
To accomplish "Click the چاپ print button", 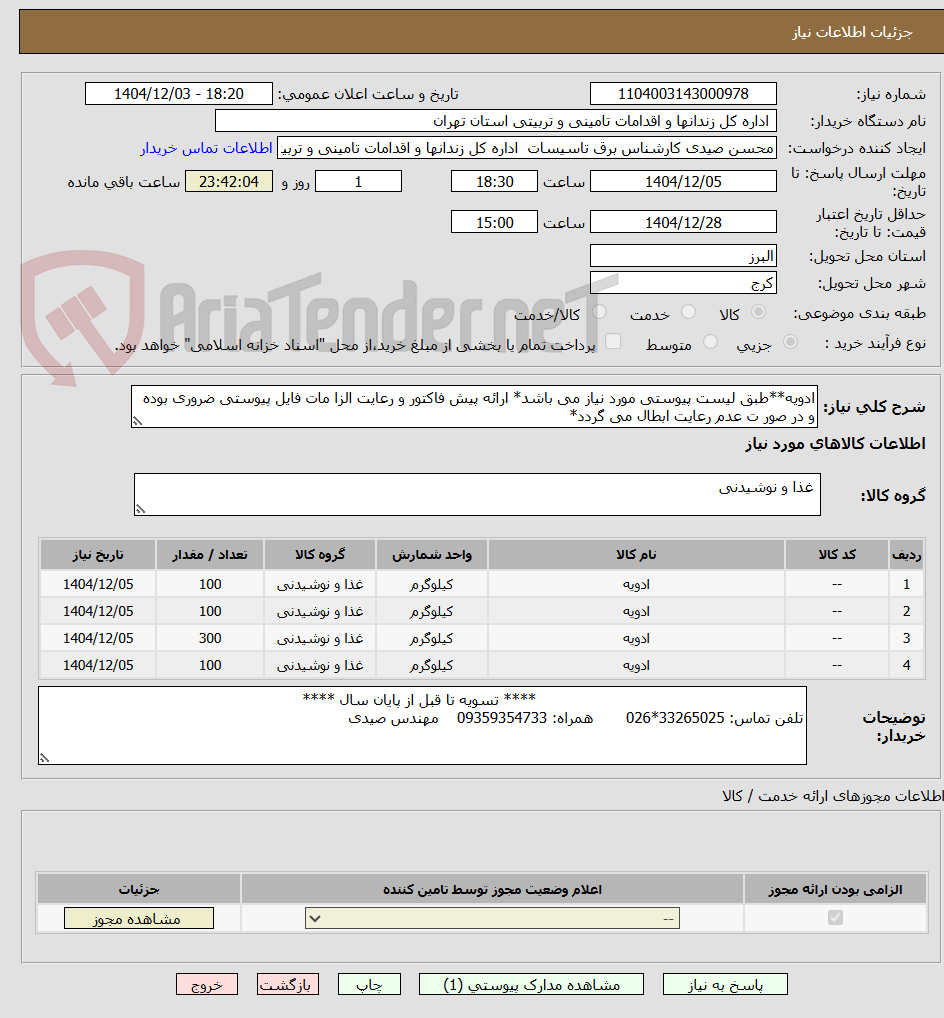I will pyautogui.click(x=369, y=984).
